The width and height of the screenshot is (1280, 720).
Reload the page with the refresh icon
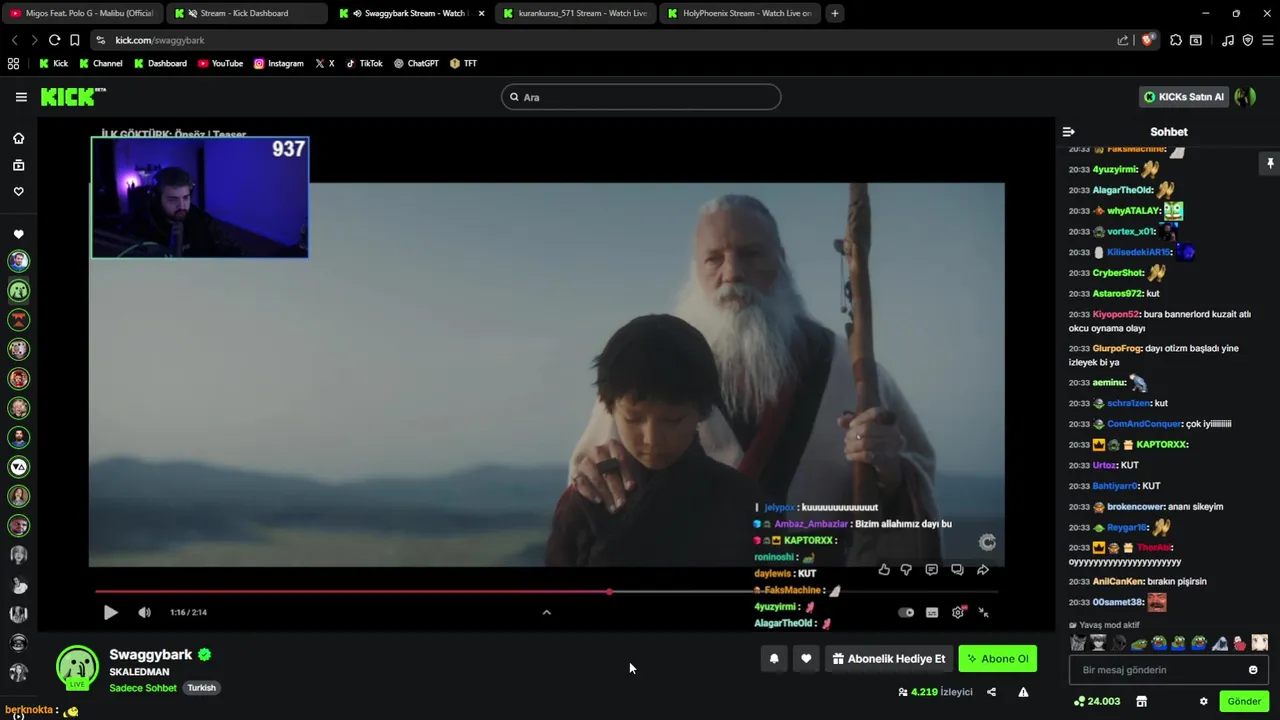pyautogui.click(x=54, y=40)
